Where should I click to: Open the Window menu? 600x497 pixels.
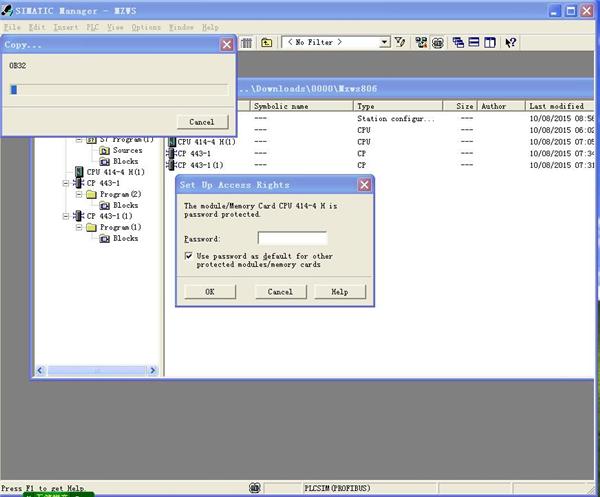[181, 27]
